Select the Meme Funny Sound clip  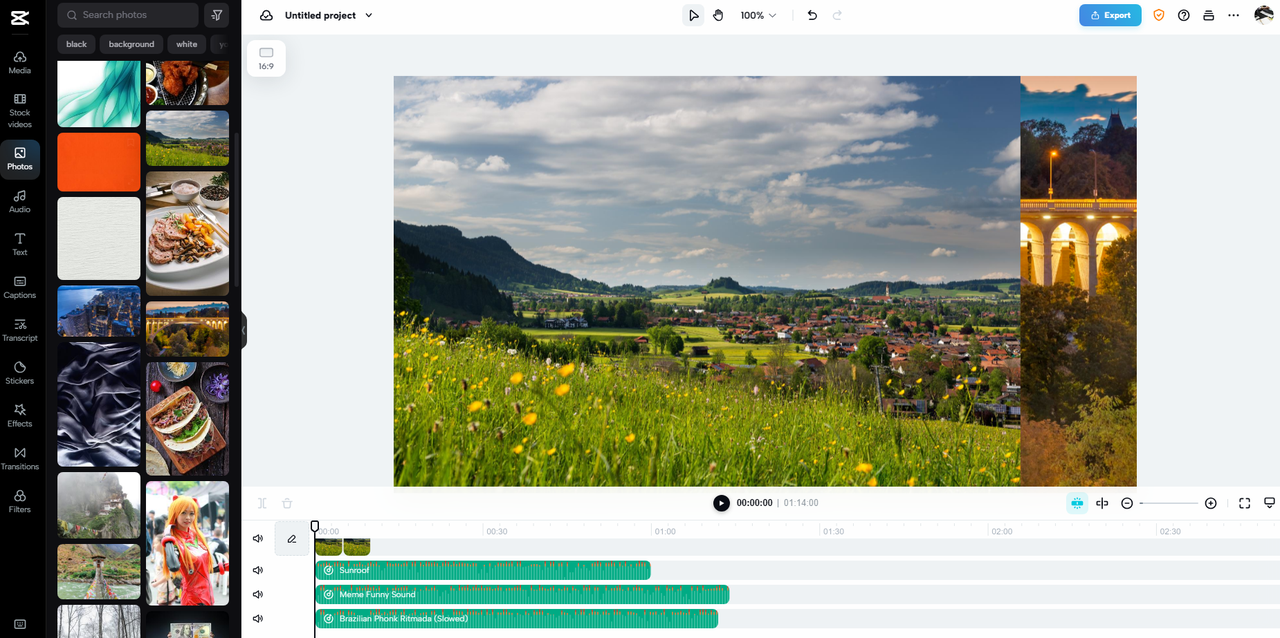(x=522, y=594)
